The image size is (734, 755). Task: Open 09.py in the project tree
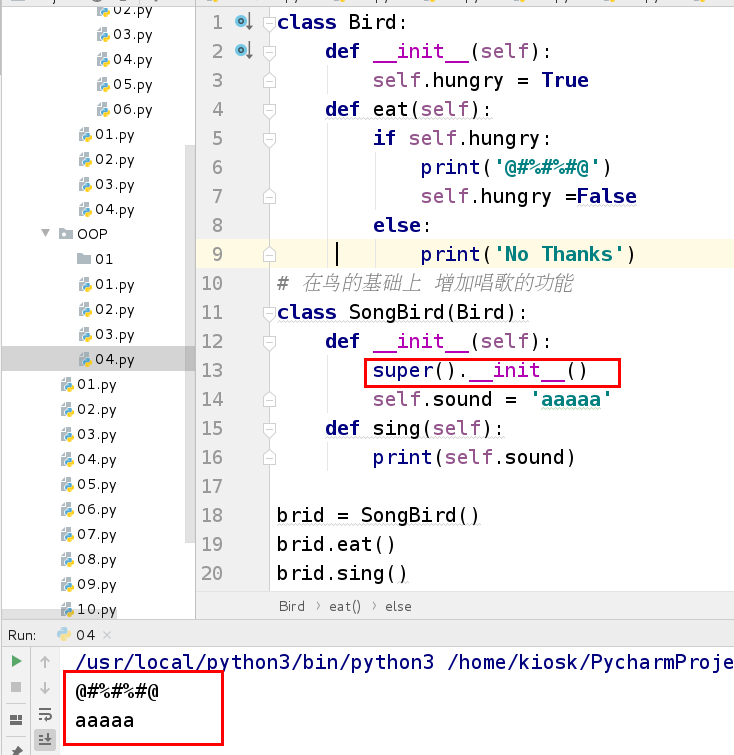[89, 585]
